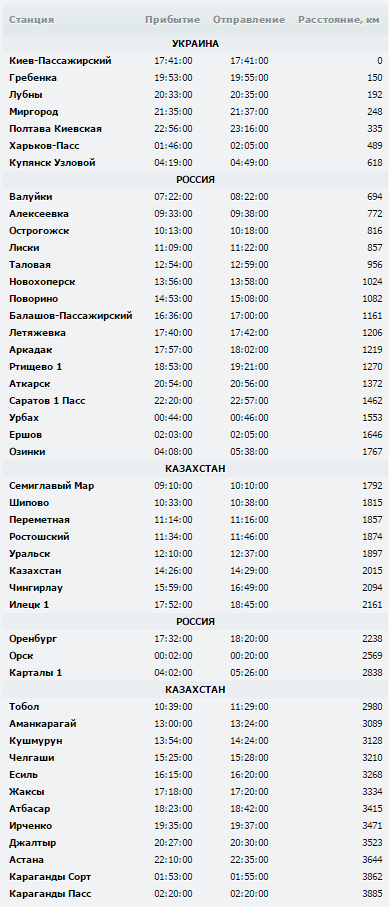Click the Харьков-Пасс station name
The image size is (389, 907).
tap(44, 146)
